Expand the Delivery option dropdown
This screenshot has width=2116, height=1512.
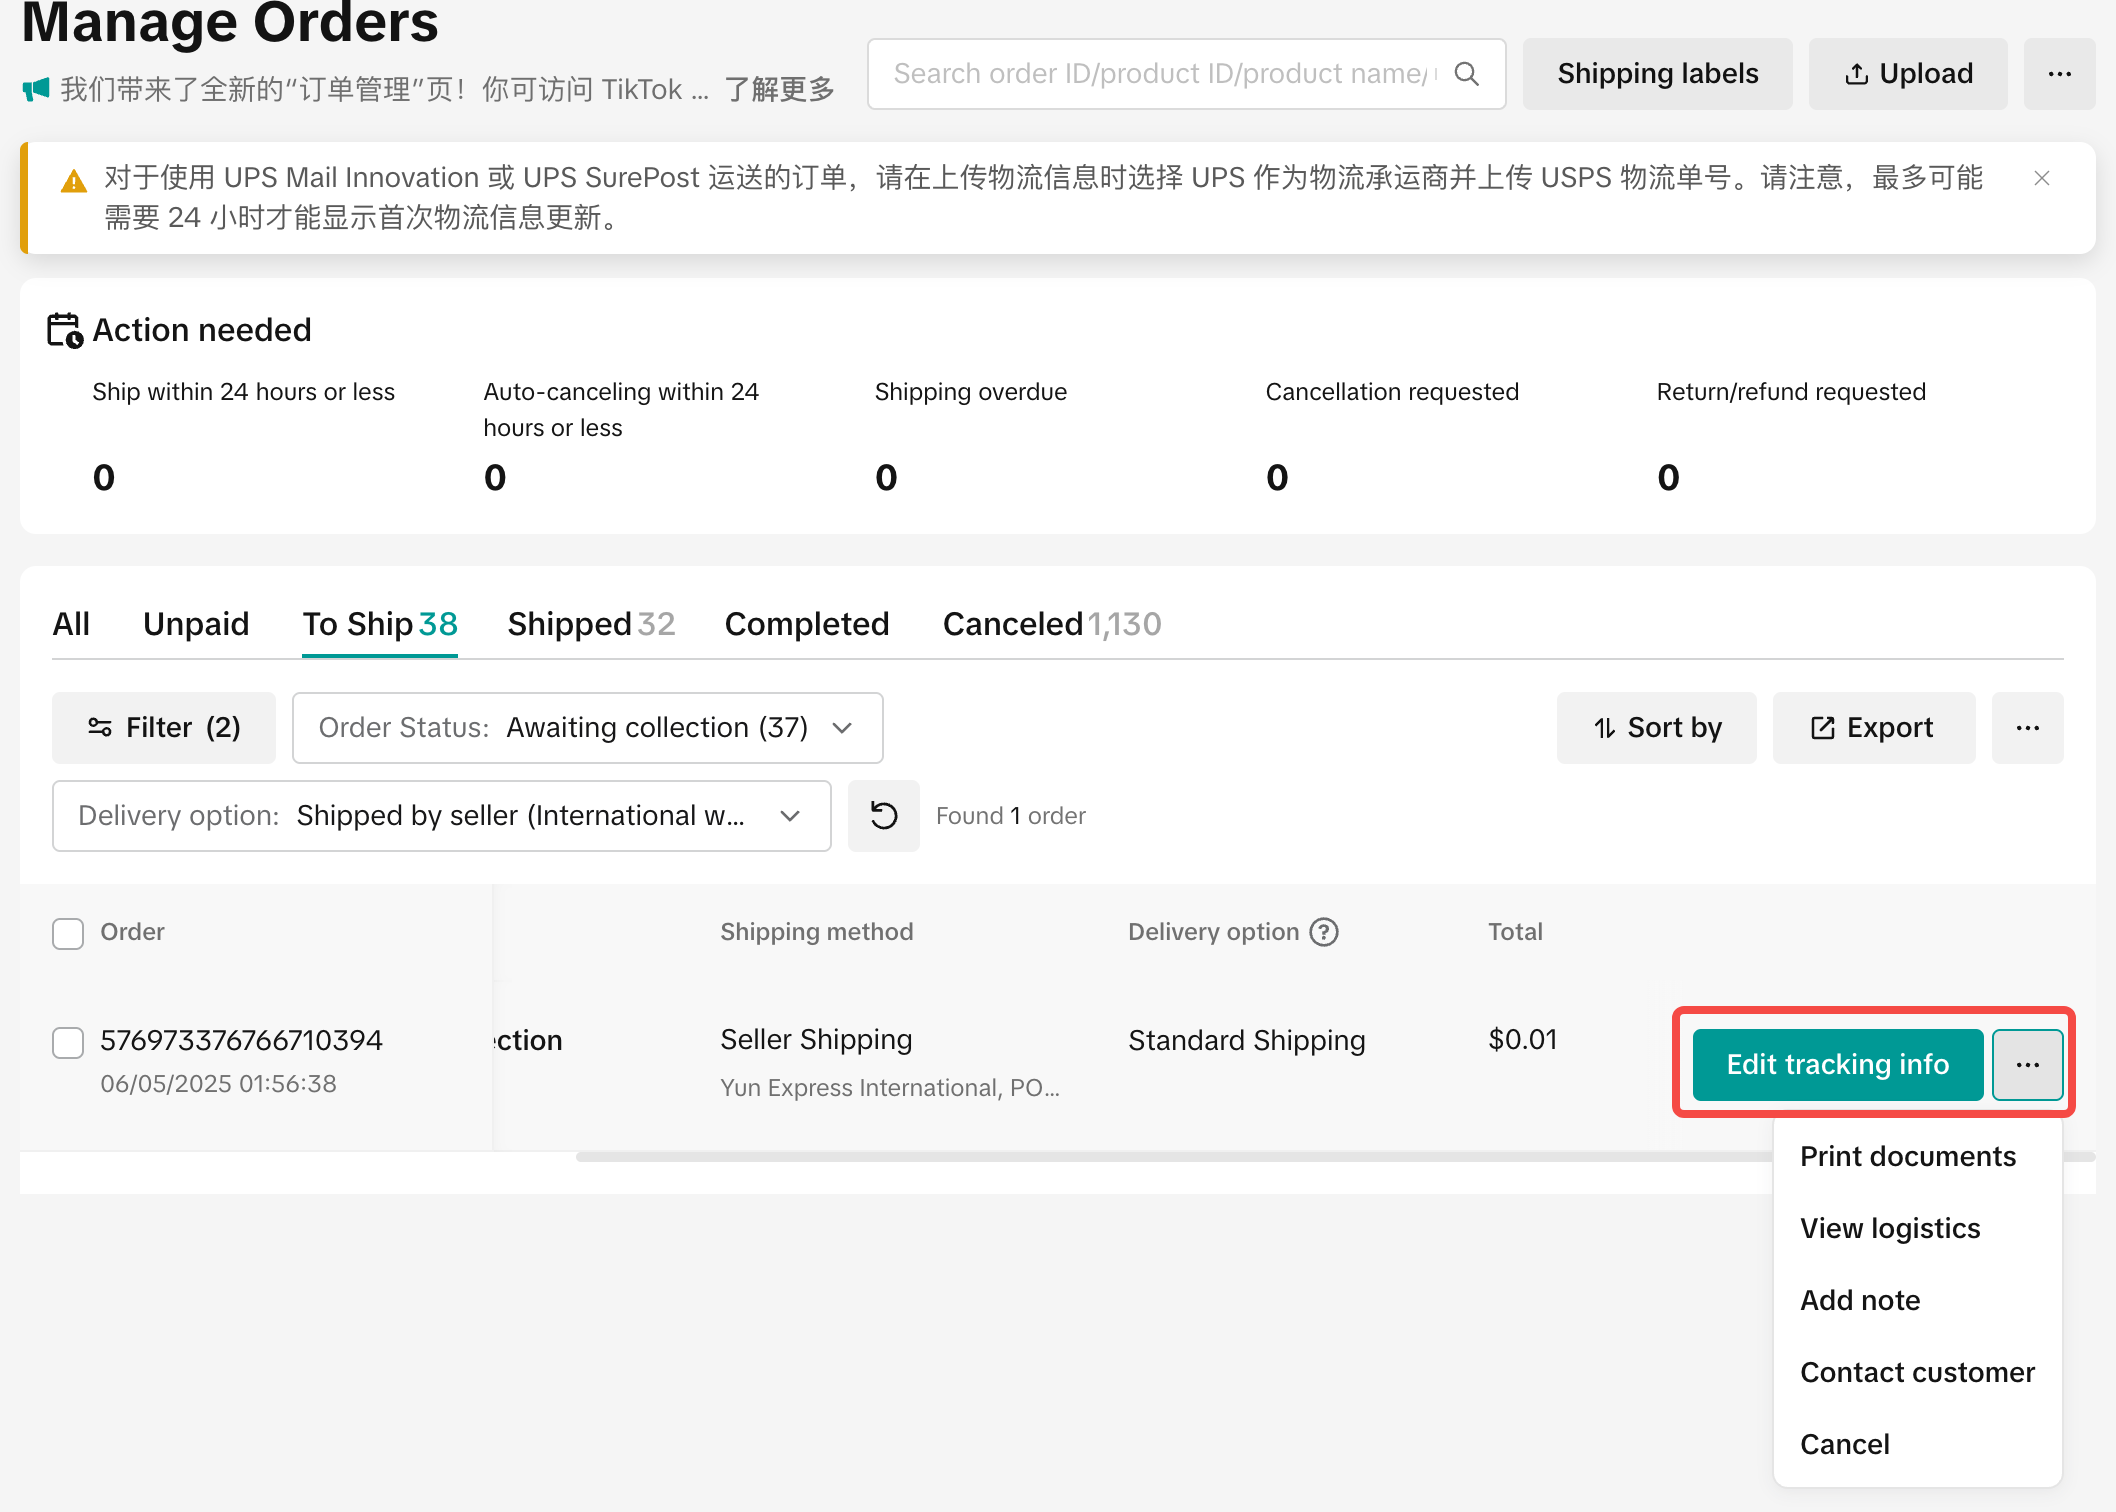tap(441, 816)
